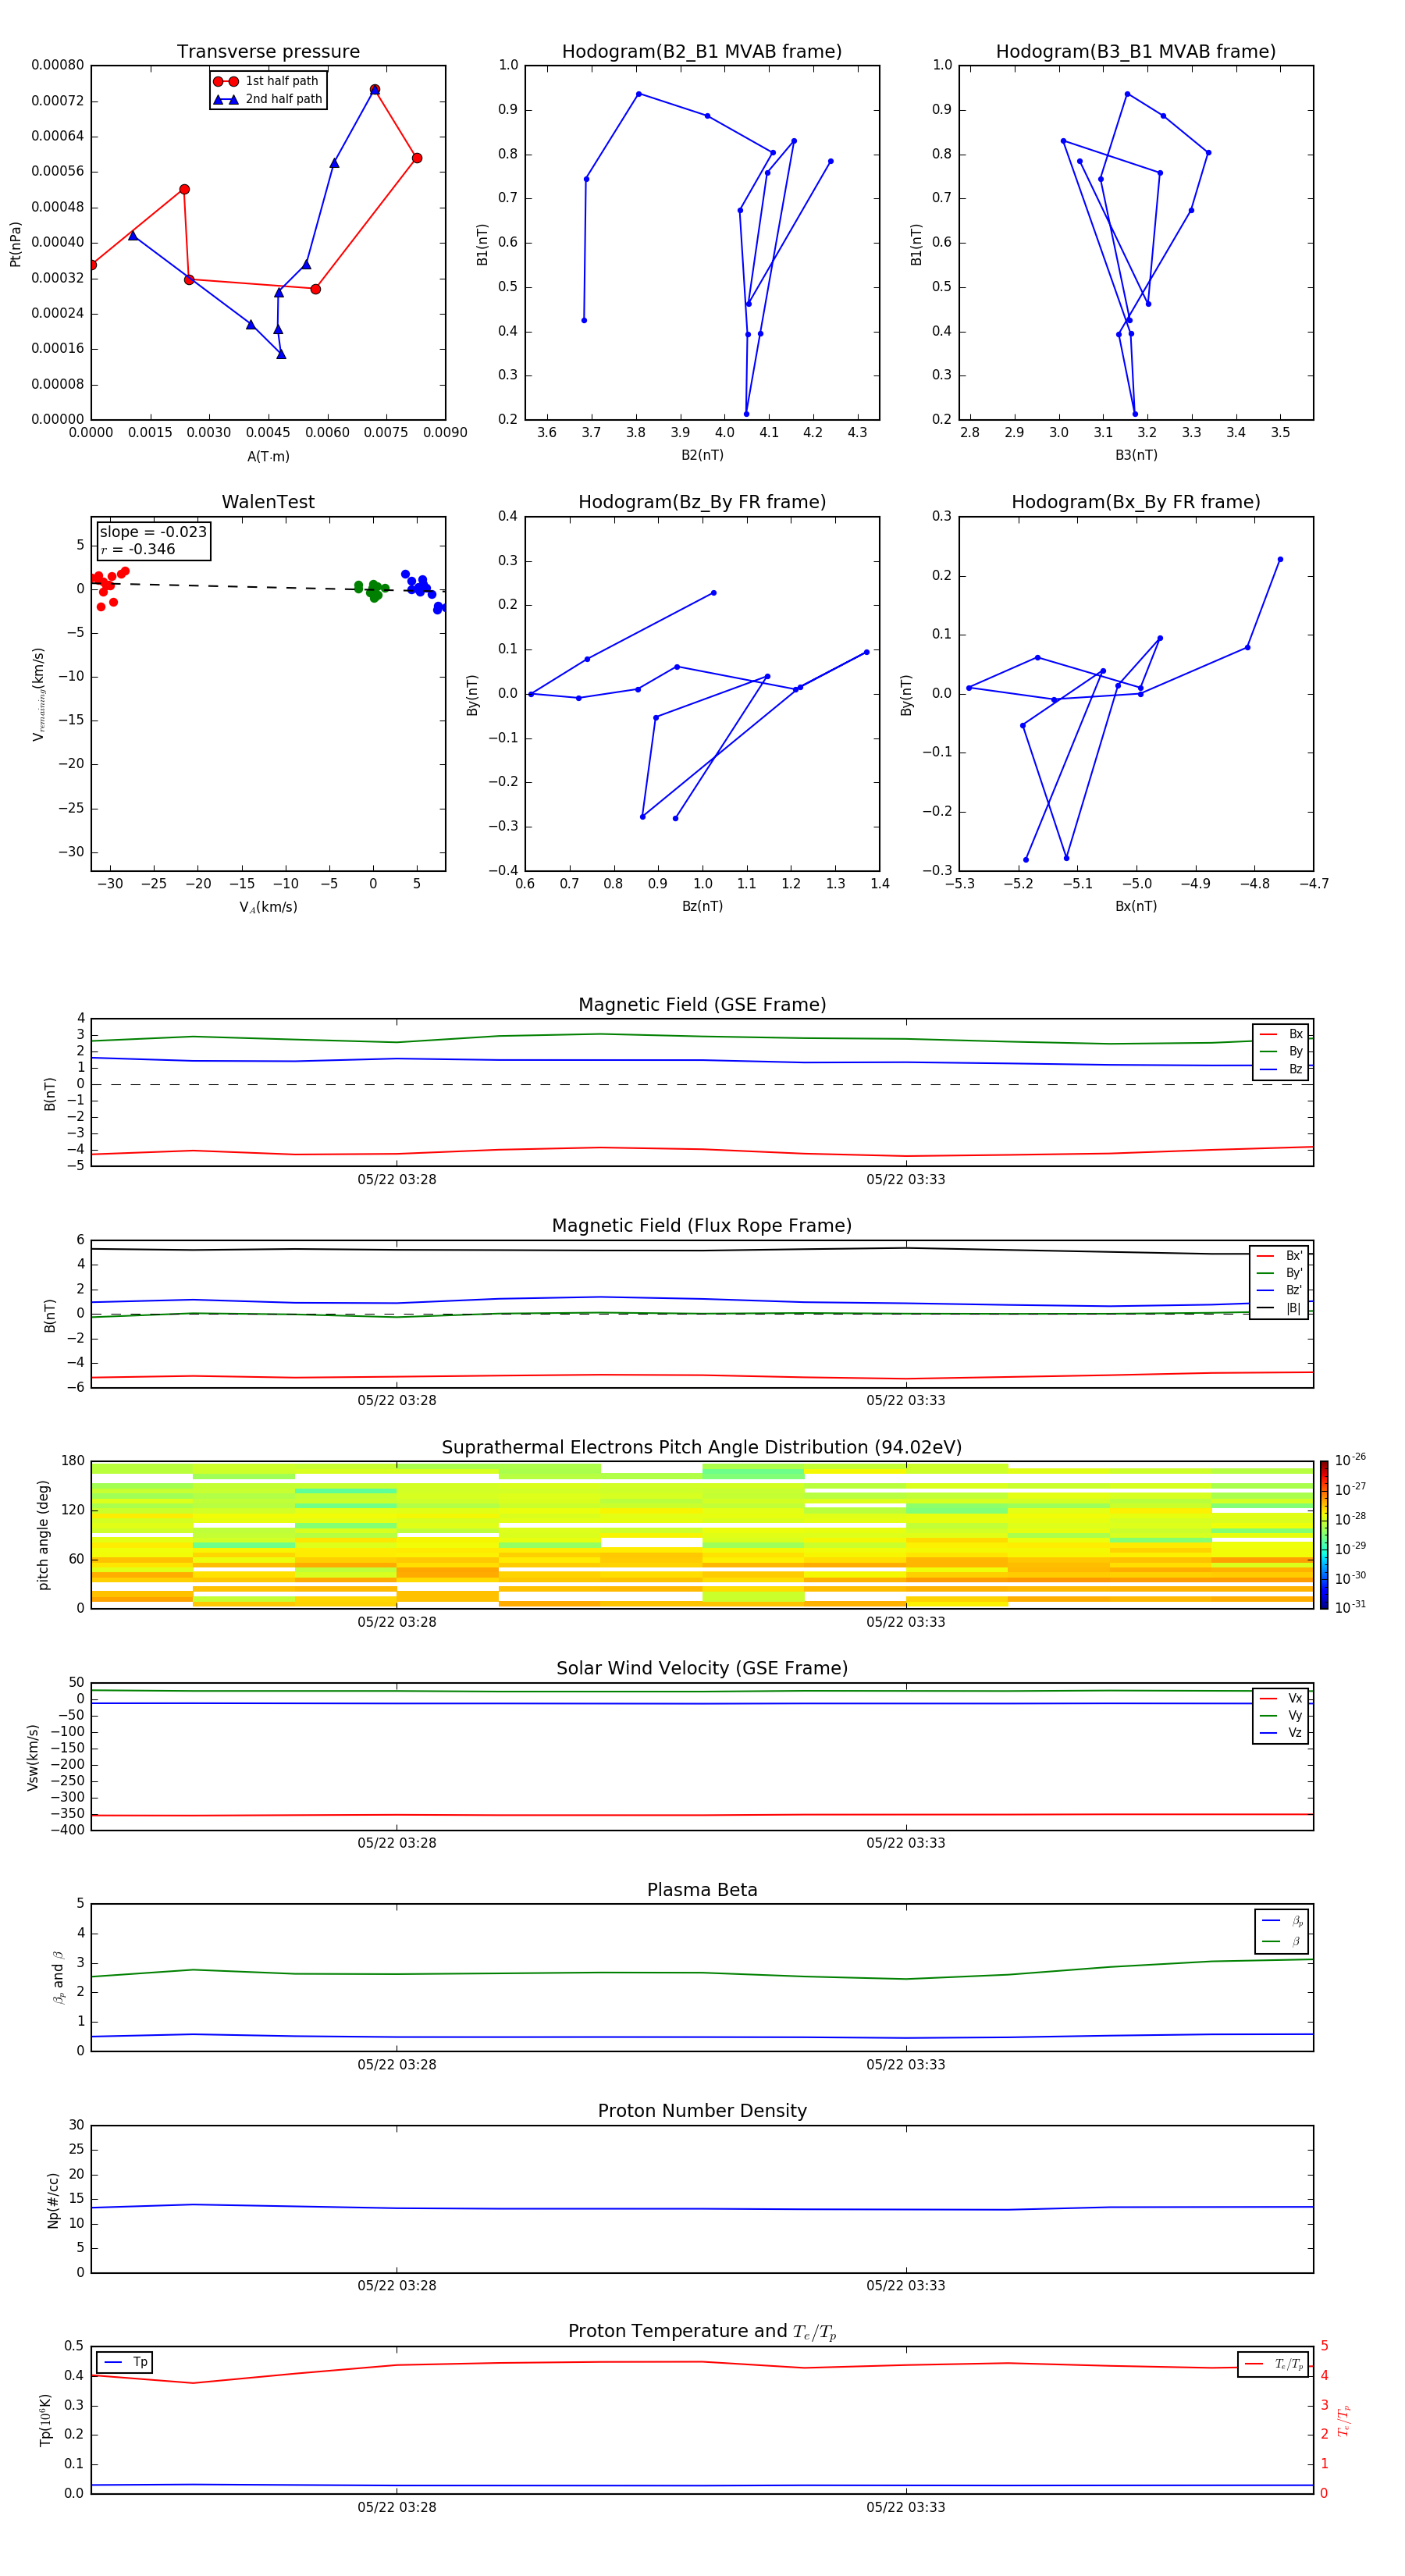Click |B| legend entry in Flux Rope panel

(1279, 1308)
